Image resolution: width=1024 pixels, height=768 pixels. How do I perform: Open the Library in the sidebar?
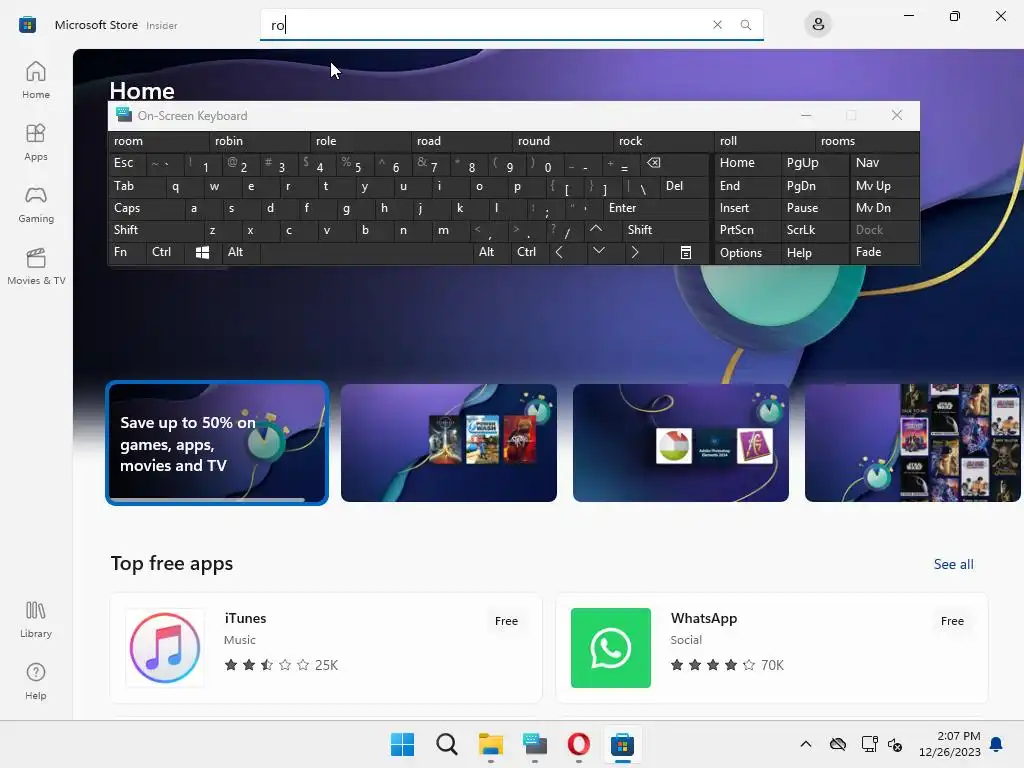(36, 619)
